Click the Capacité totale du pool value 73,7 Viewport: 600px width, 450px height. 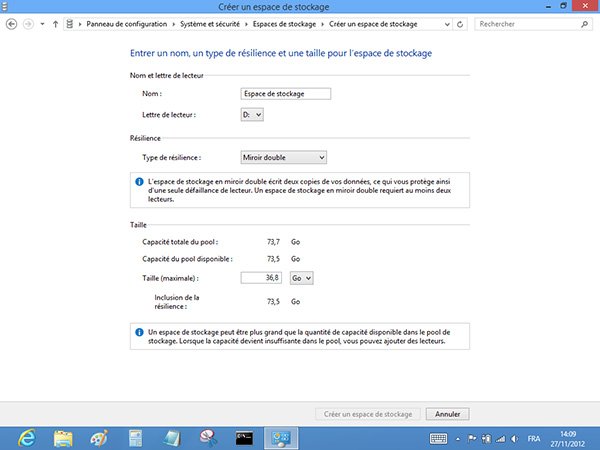tap(273, 242)
